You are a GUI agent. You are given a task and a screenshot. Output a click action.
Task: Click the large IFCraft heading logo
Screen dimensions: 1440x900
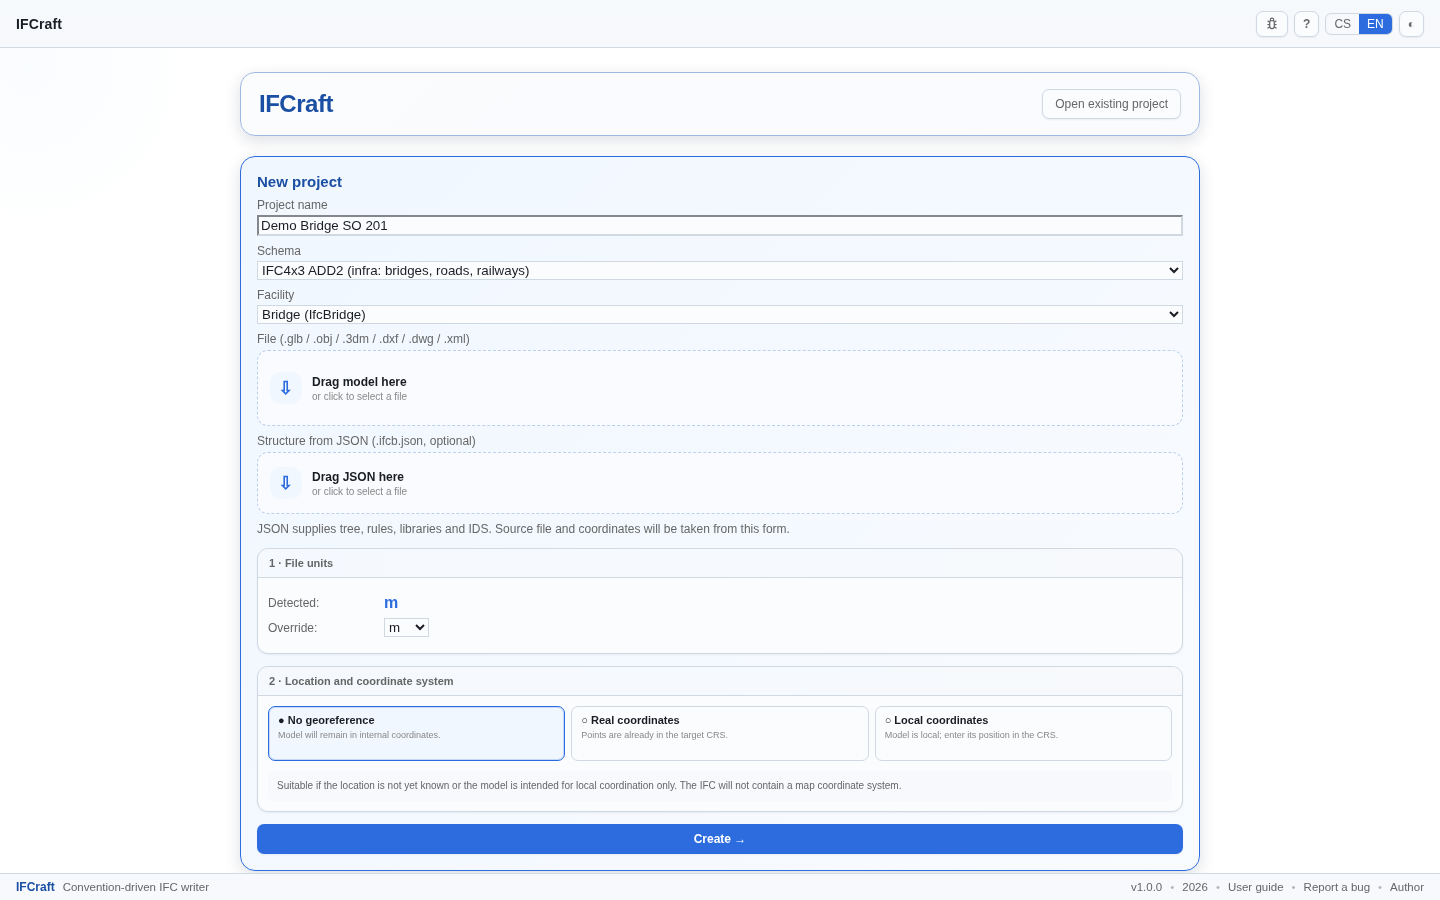(x=296, y=104)
